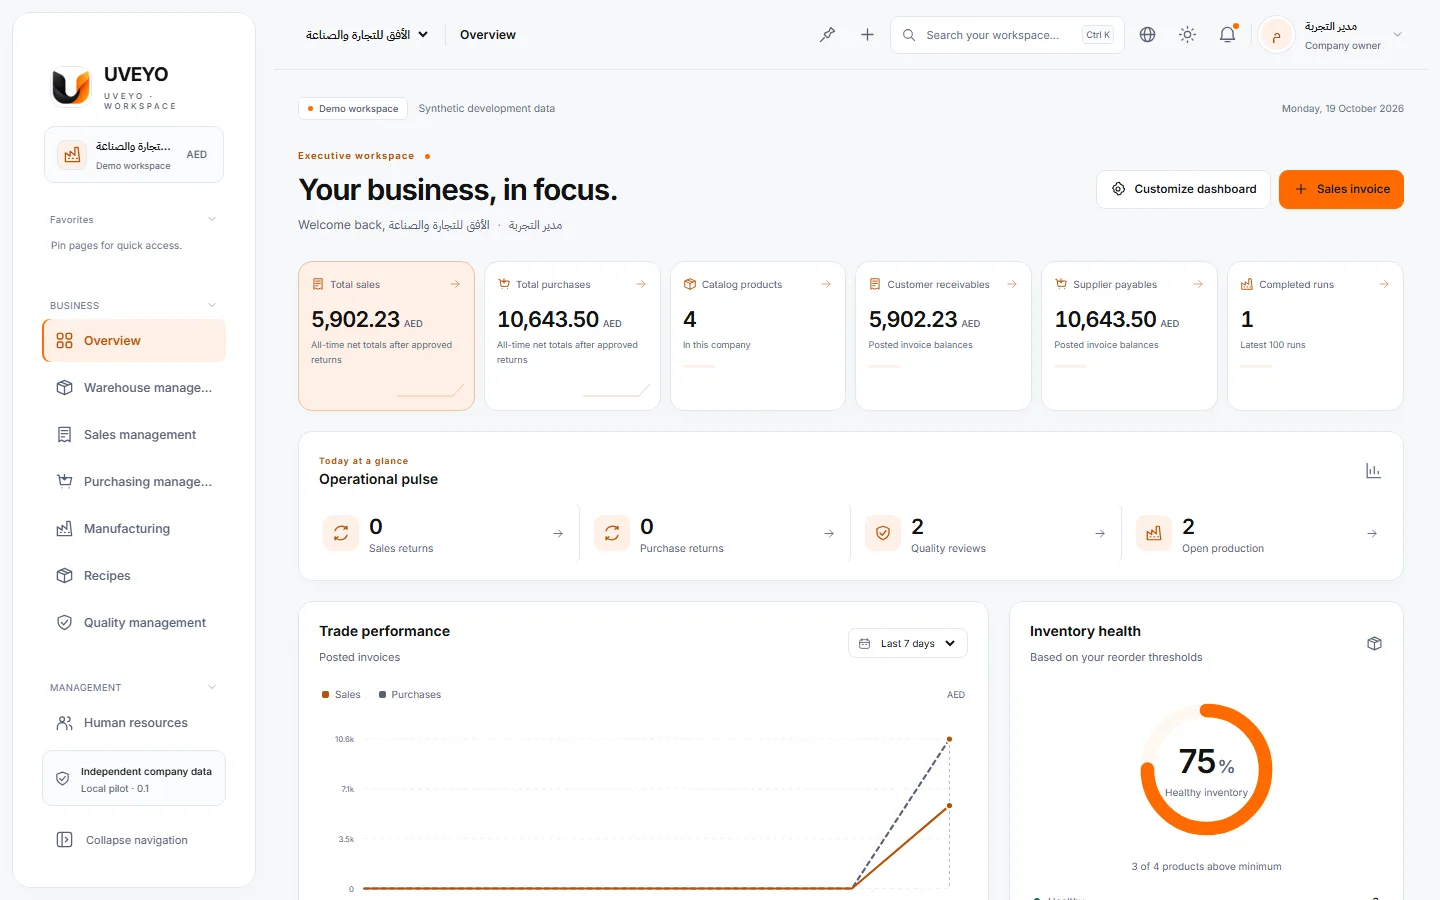1440x900 pixels.
Task: Toggle the Sales series in chart legend
Action: [x=341, y=695]
